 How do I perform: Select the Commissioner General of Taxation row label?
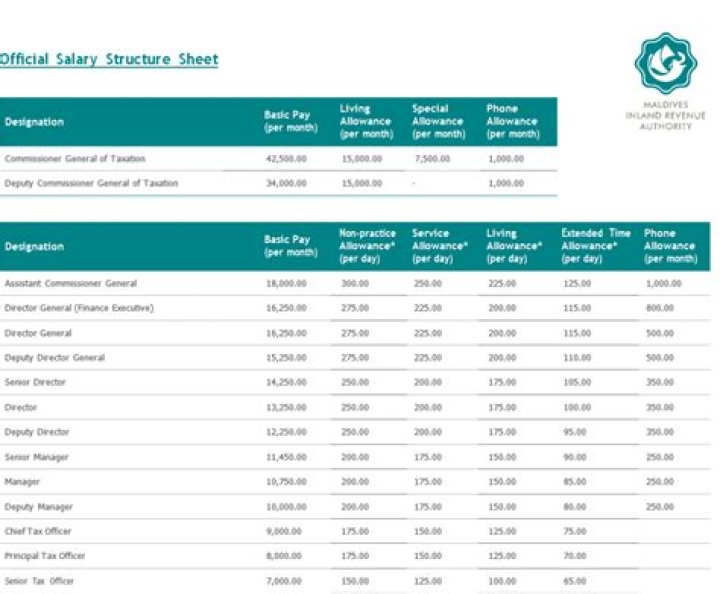pos(75,159)
